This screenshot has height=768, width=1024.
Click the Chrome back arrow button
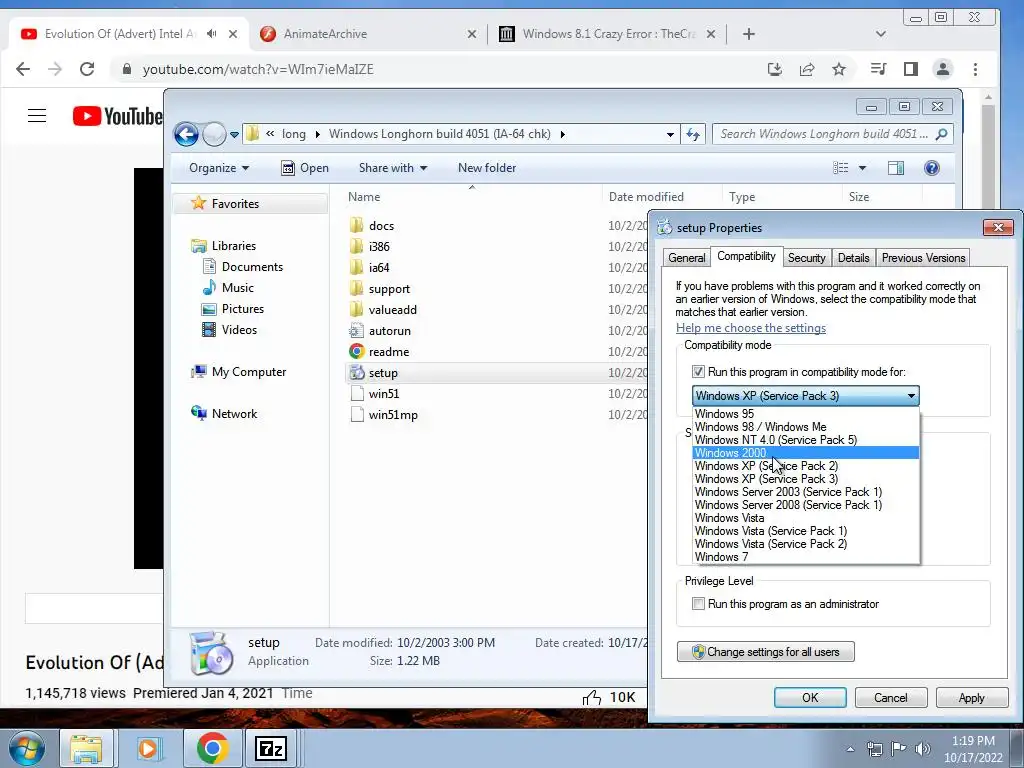pos(23,69)
